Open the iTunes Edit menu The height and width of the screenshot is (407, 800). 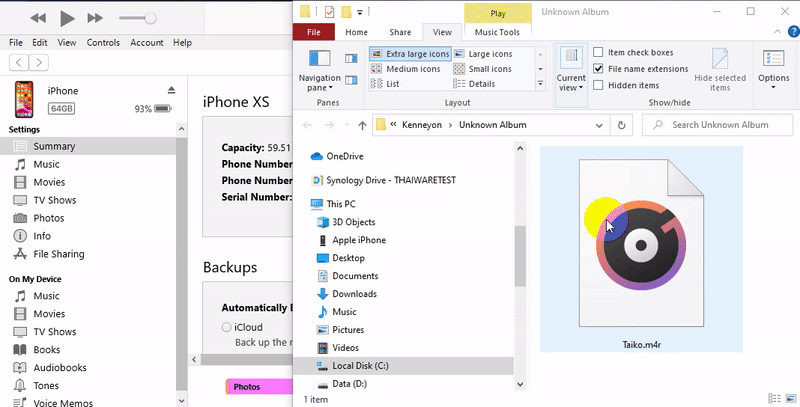coord(40,43)
